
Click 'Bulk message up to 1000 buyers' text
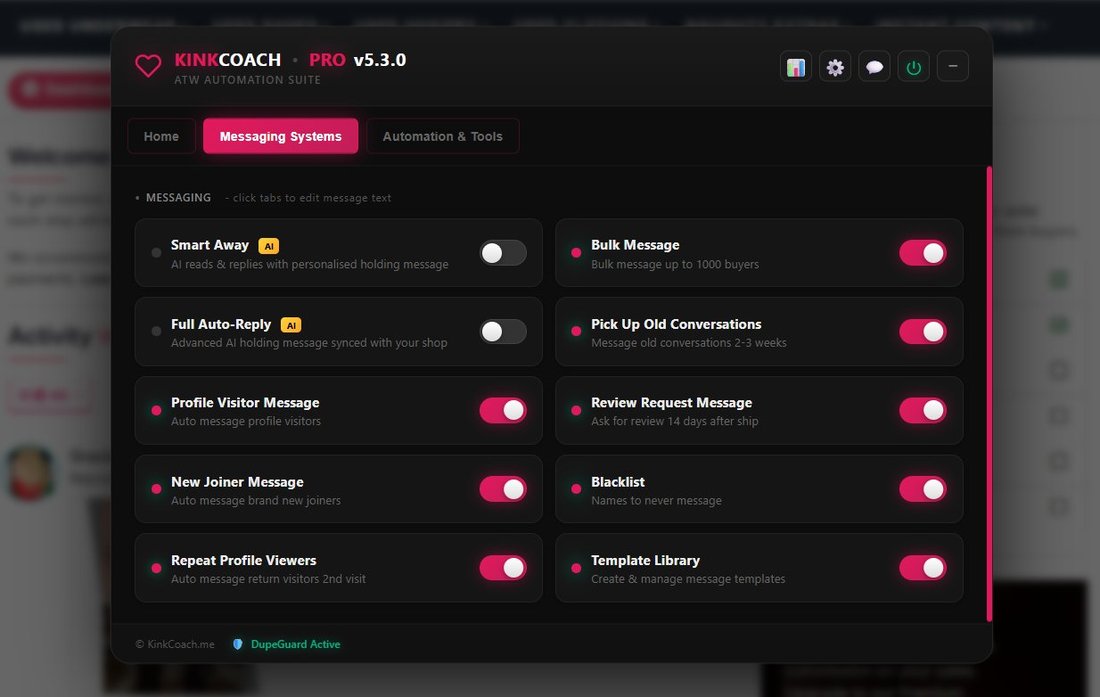[675, 264]
